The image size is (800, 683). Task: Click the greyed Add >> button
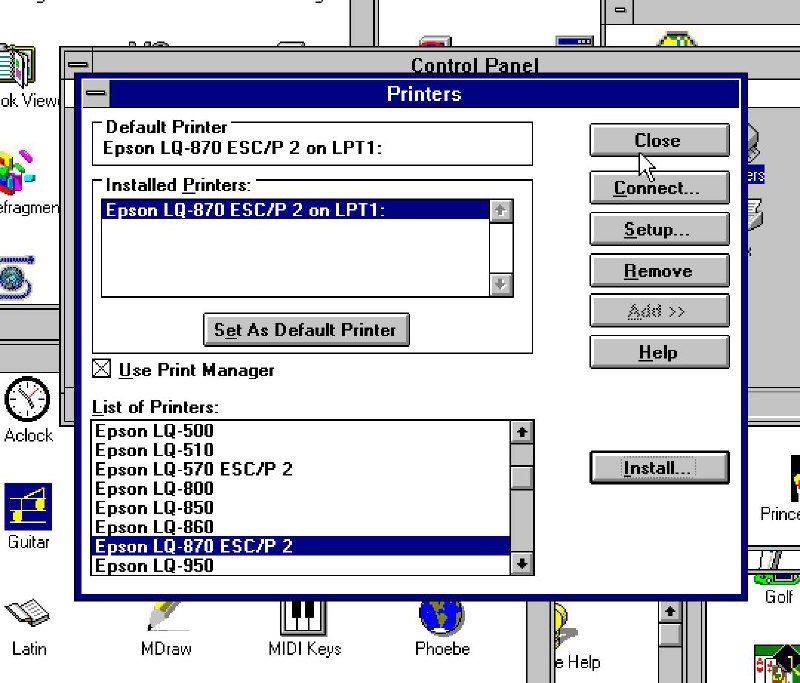[x=659, y=311]
